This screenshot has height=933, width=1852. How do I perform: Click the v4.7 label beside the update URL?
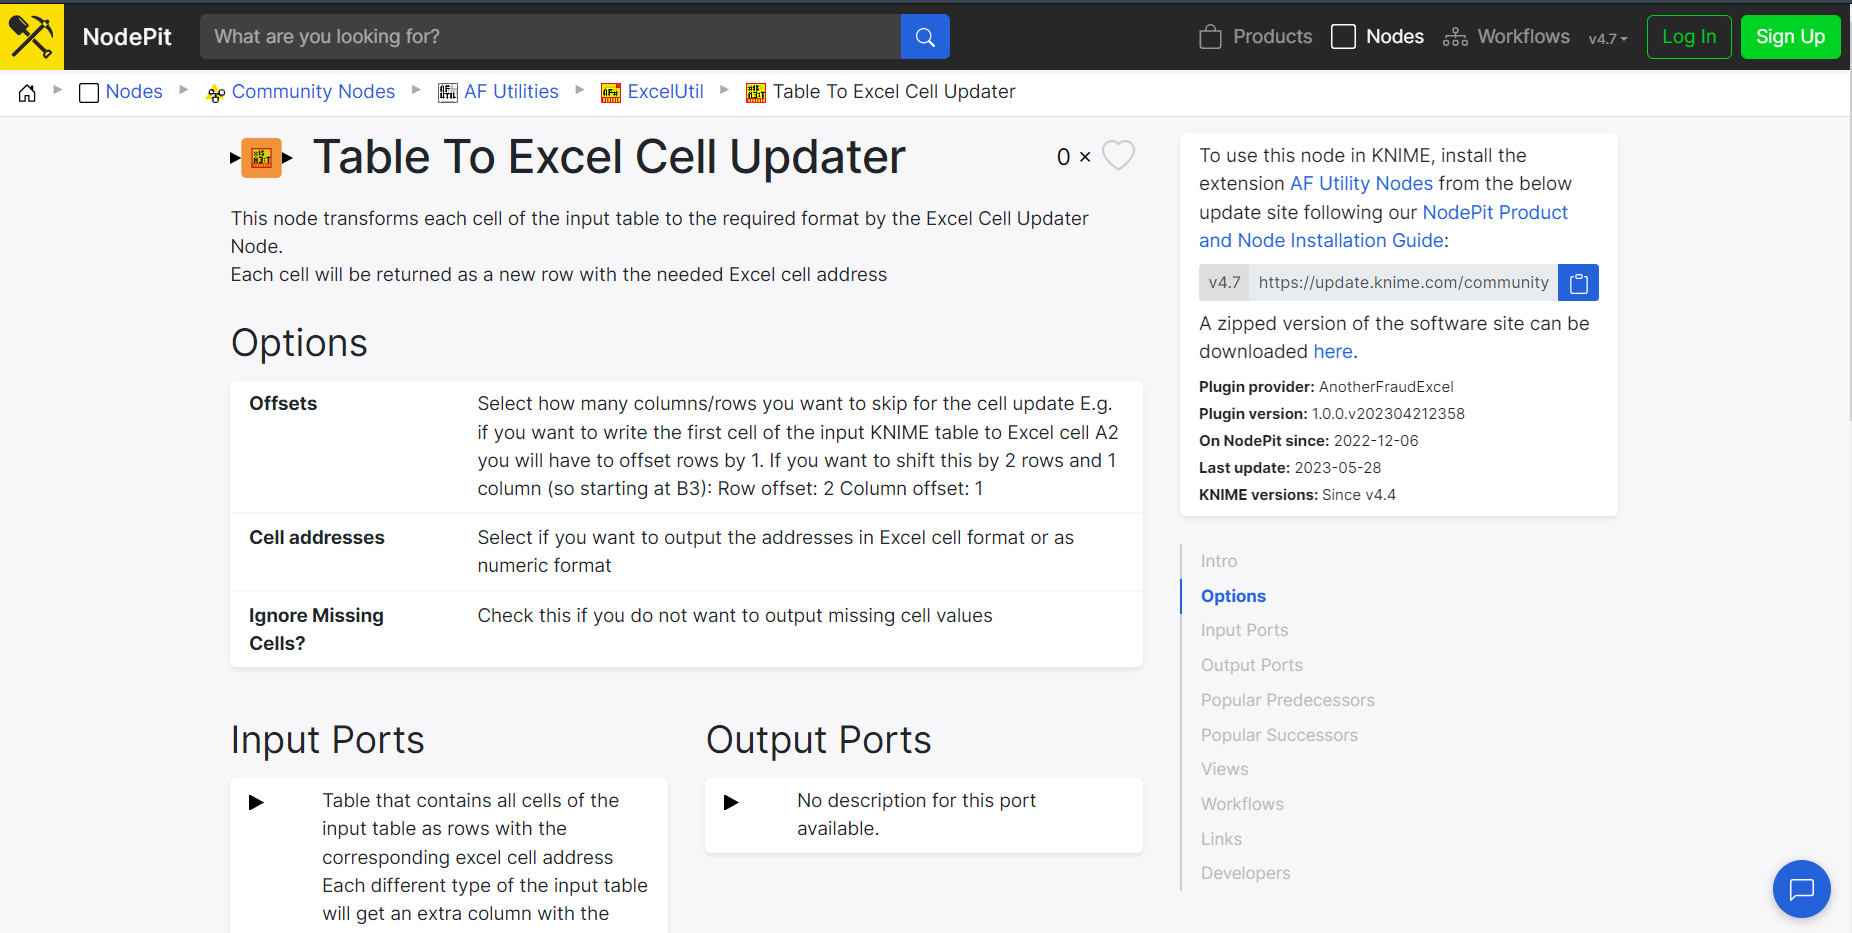(1224, 283)
